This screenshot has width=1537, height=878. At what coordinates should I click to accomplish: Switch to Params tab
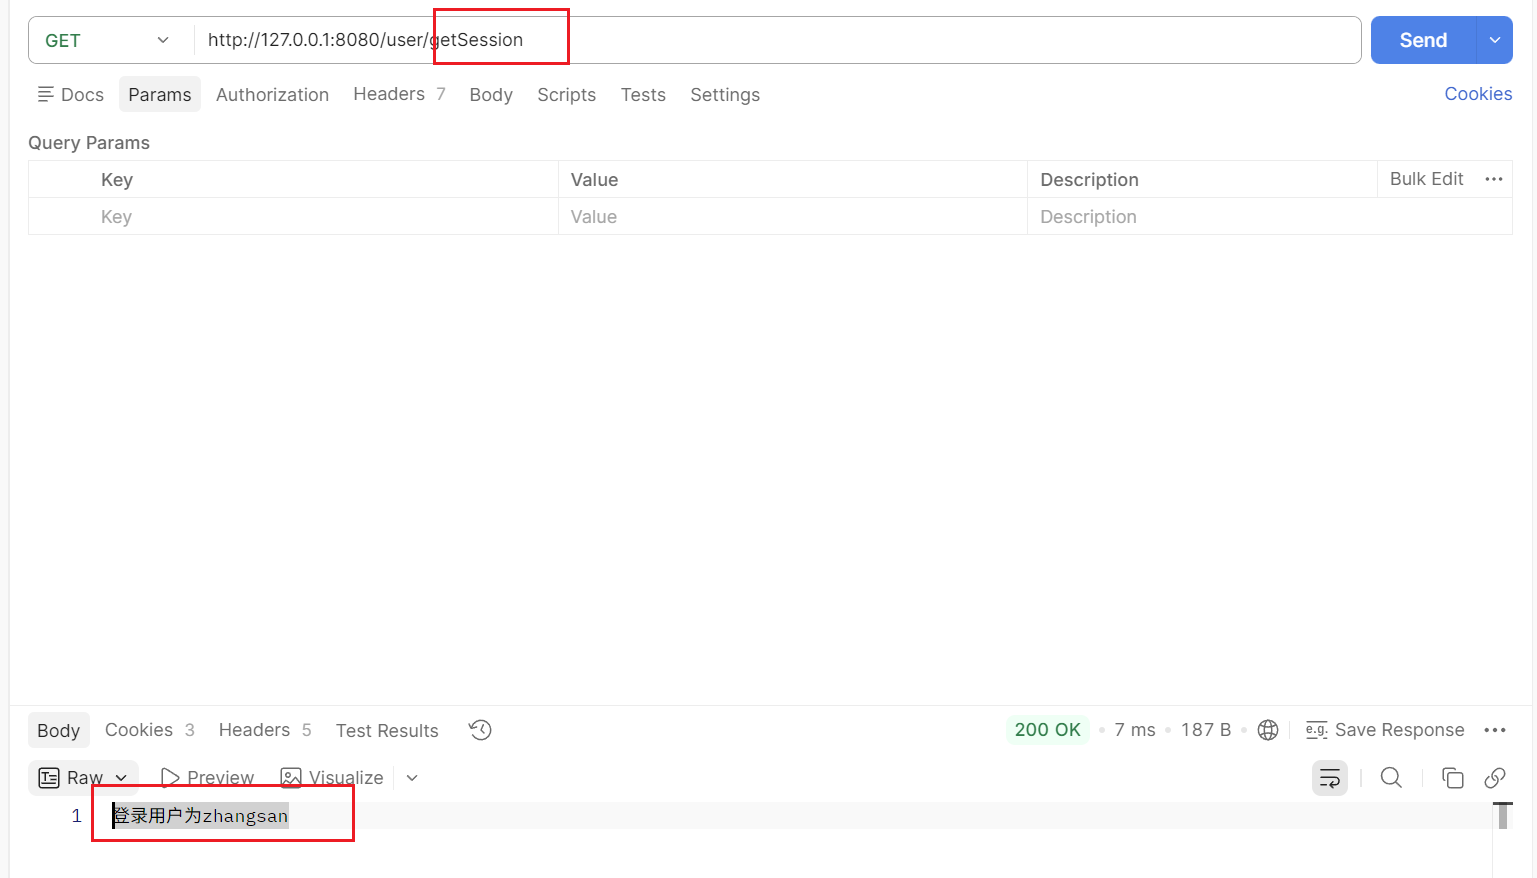tap(160, 94)
